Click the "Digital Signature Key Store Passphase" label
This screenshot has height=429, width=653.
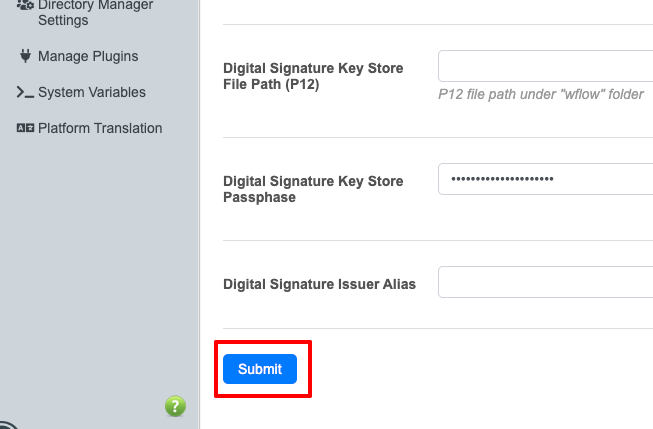pos(313,189)
